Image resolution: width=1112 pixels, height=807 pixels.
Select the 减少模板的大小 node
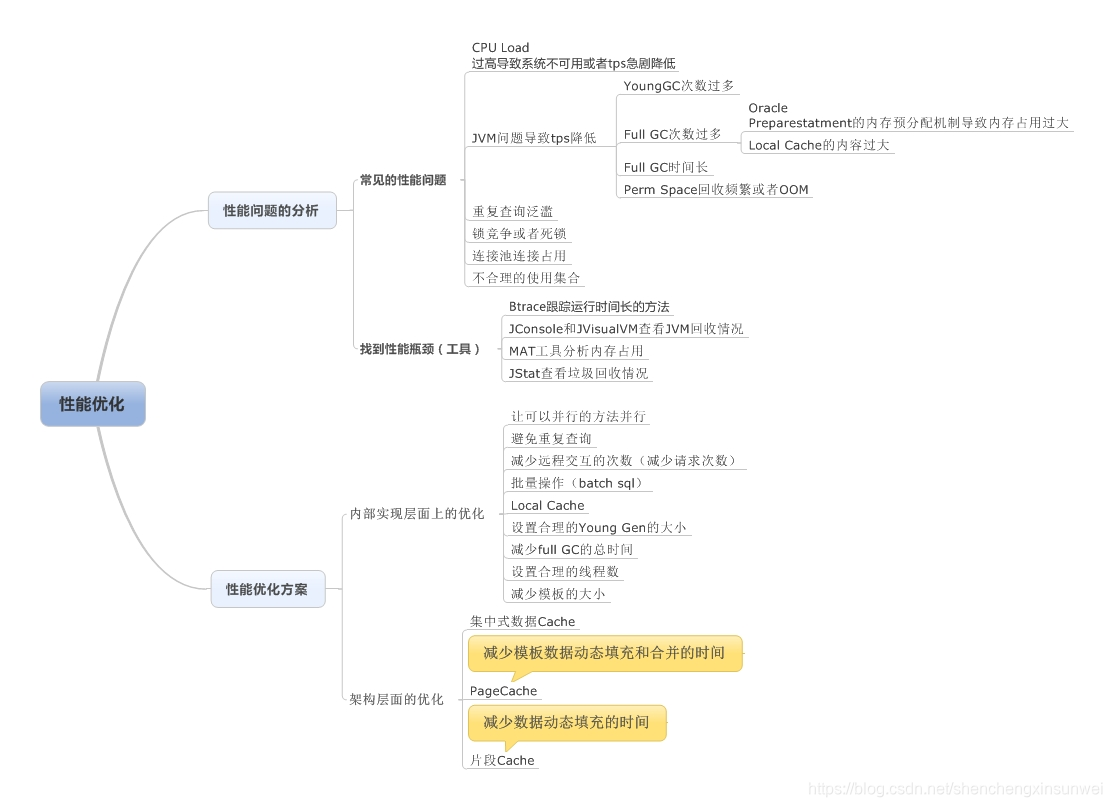[x=558, y=594]
